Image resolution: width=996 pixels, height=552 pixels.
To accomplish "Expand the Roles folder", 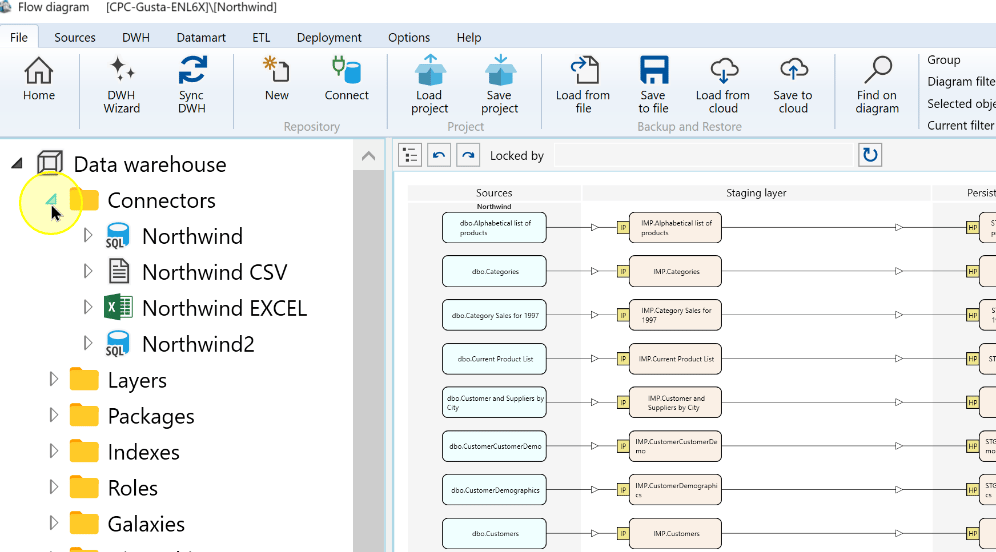I will 53,487.
